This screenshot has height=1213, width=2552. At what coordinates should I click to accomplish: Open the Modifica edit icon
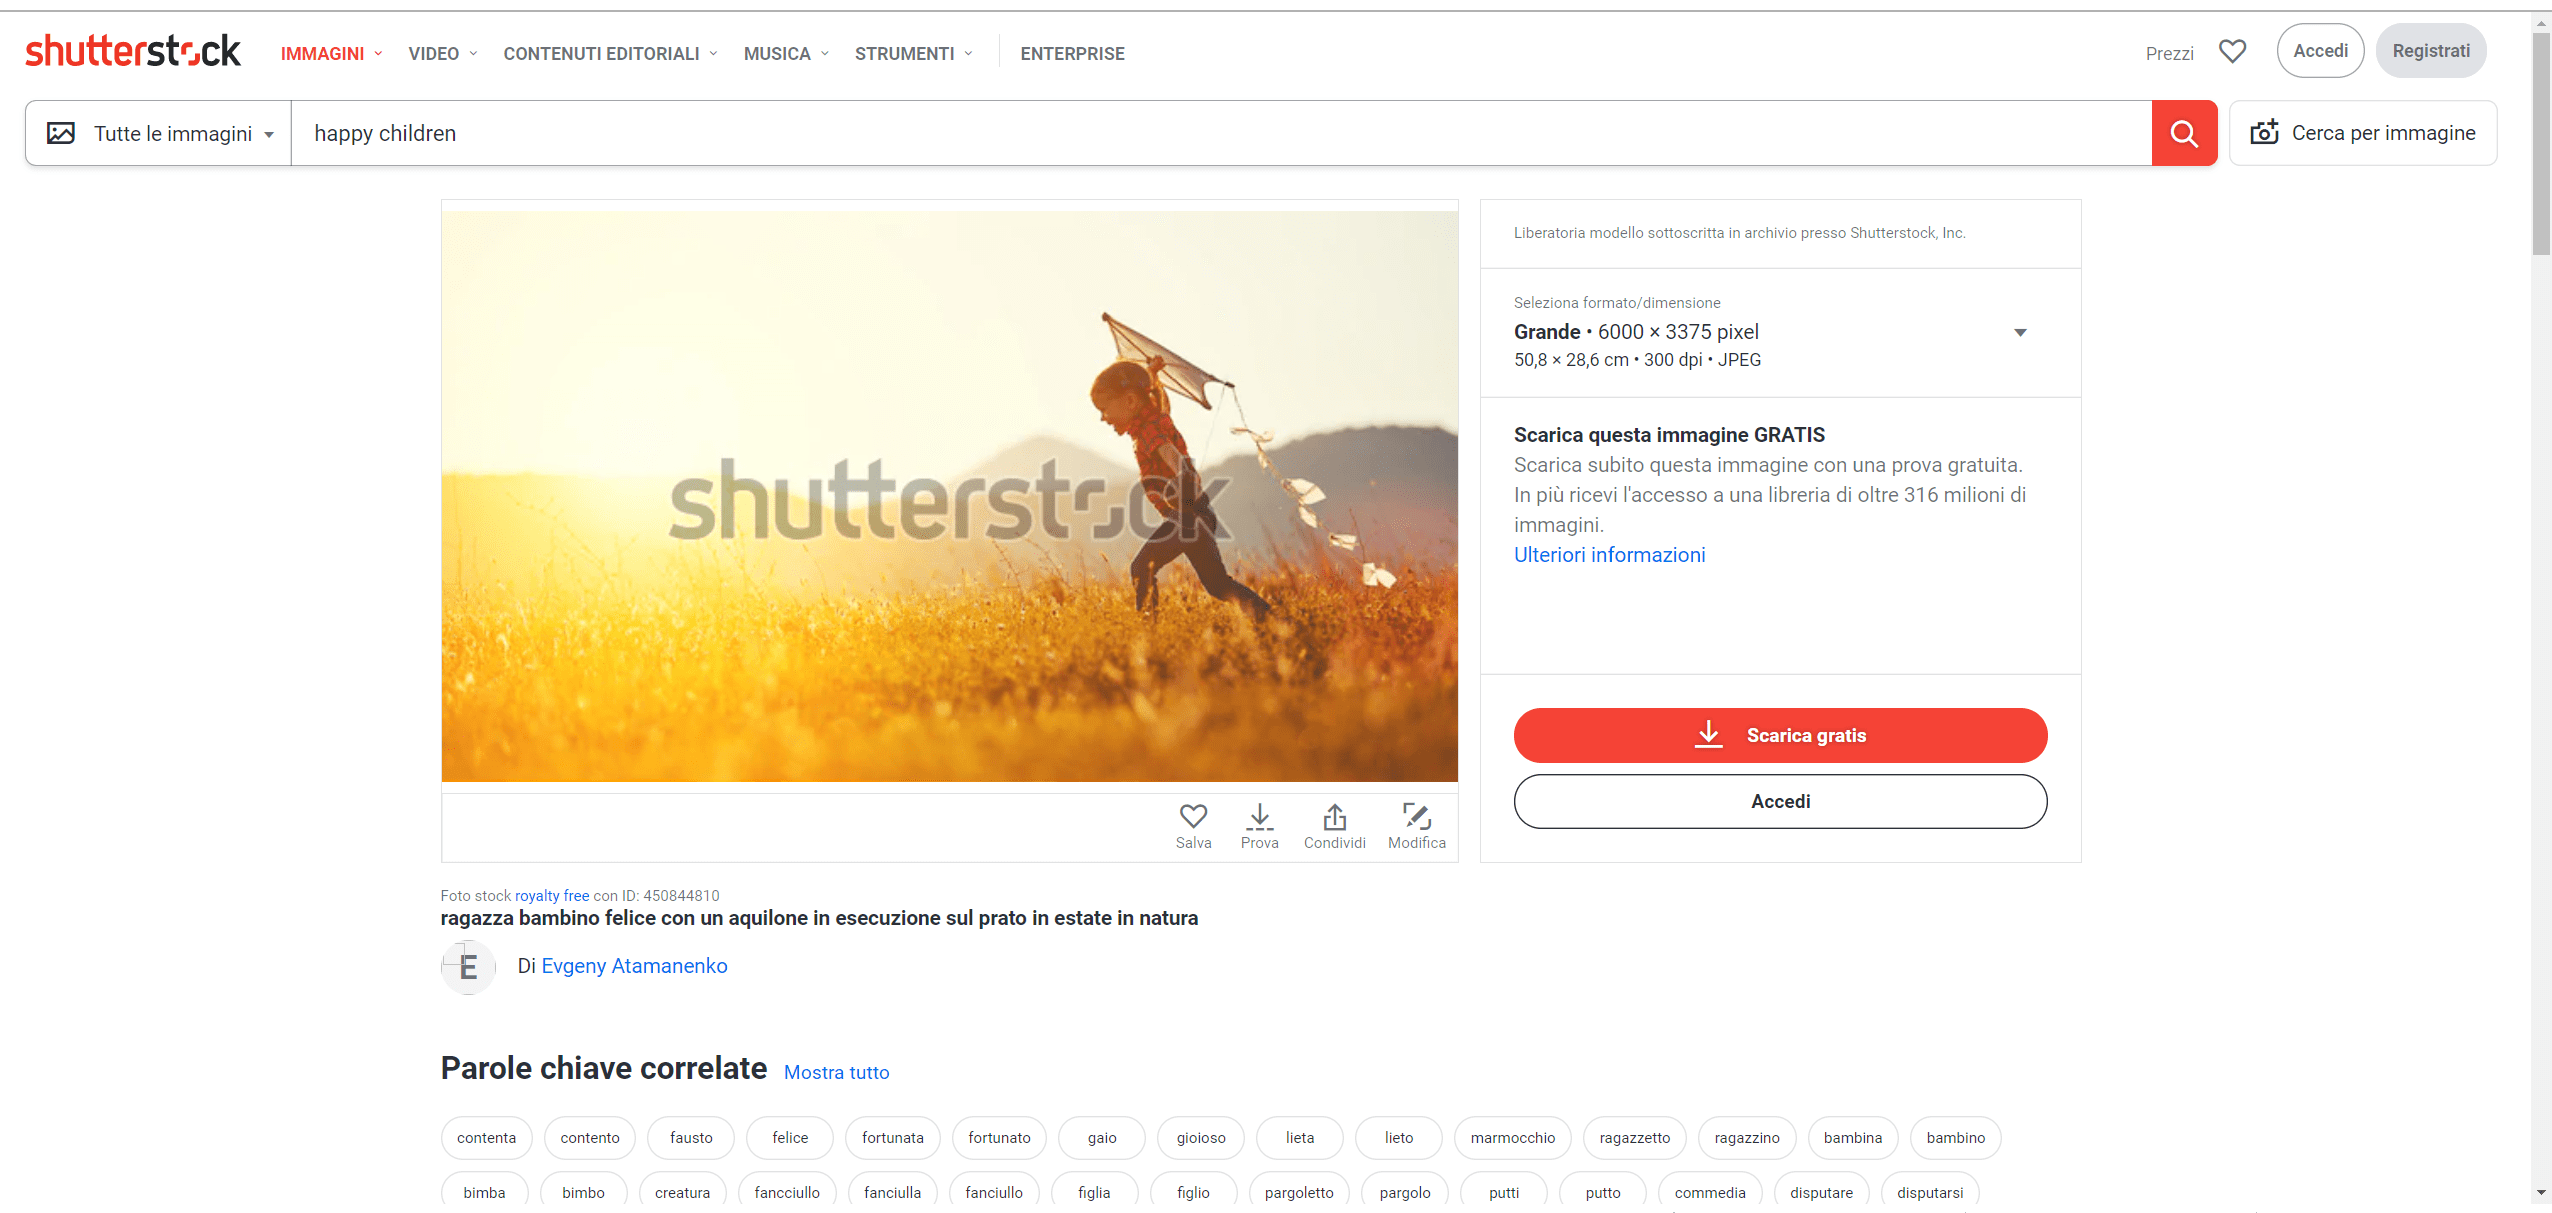coord(1416,826)
